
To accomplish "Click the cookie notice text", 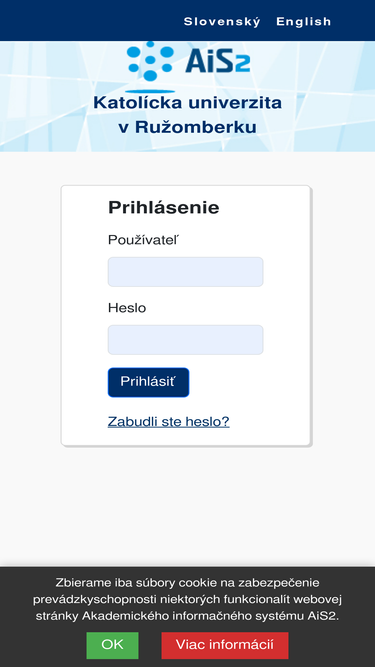I will click(x=188, y=599).
